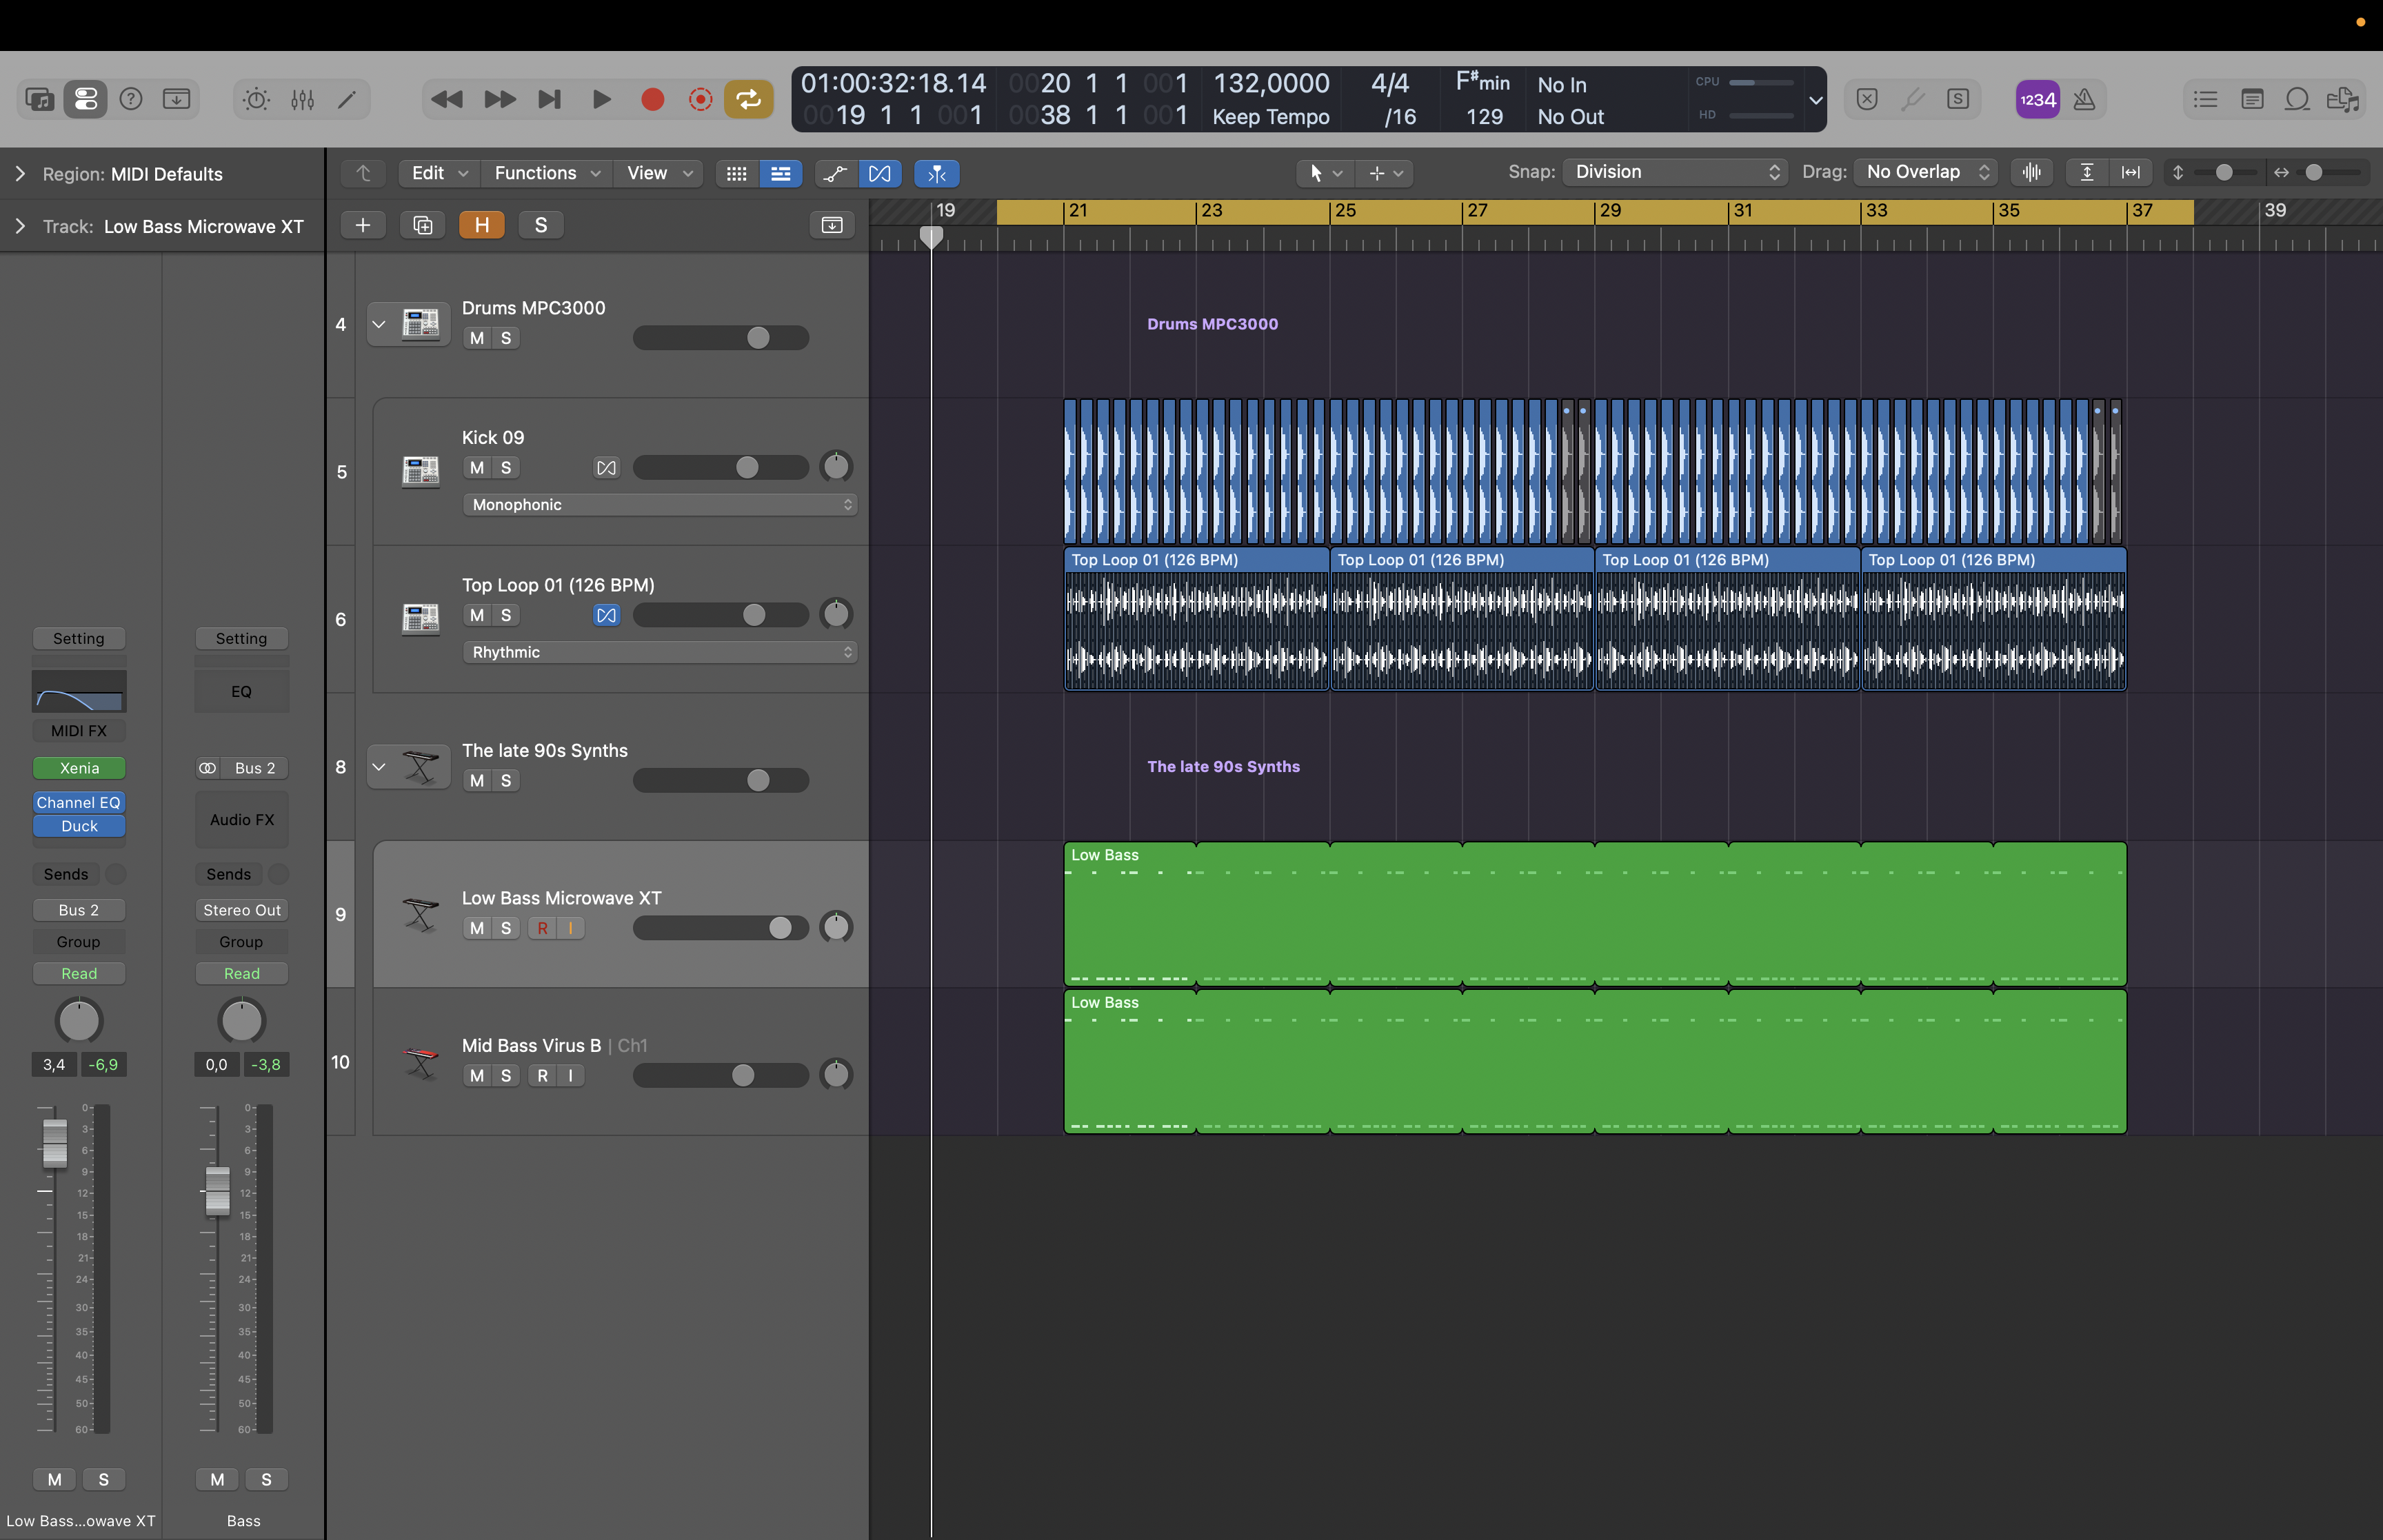2383x1540 pixels.
Task: Mute the Kick 09 track
Action: pyautogui.click(x=477, y=467)
